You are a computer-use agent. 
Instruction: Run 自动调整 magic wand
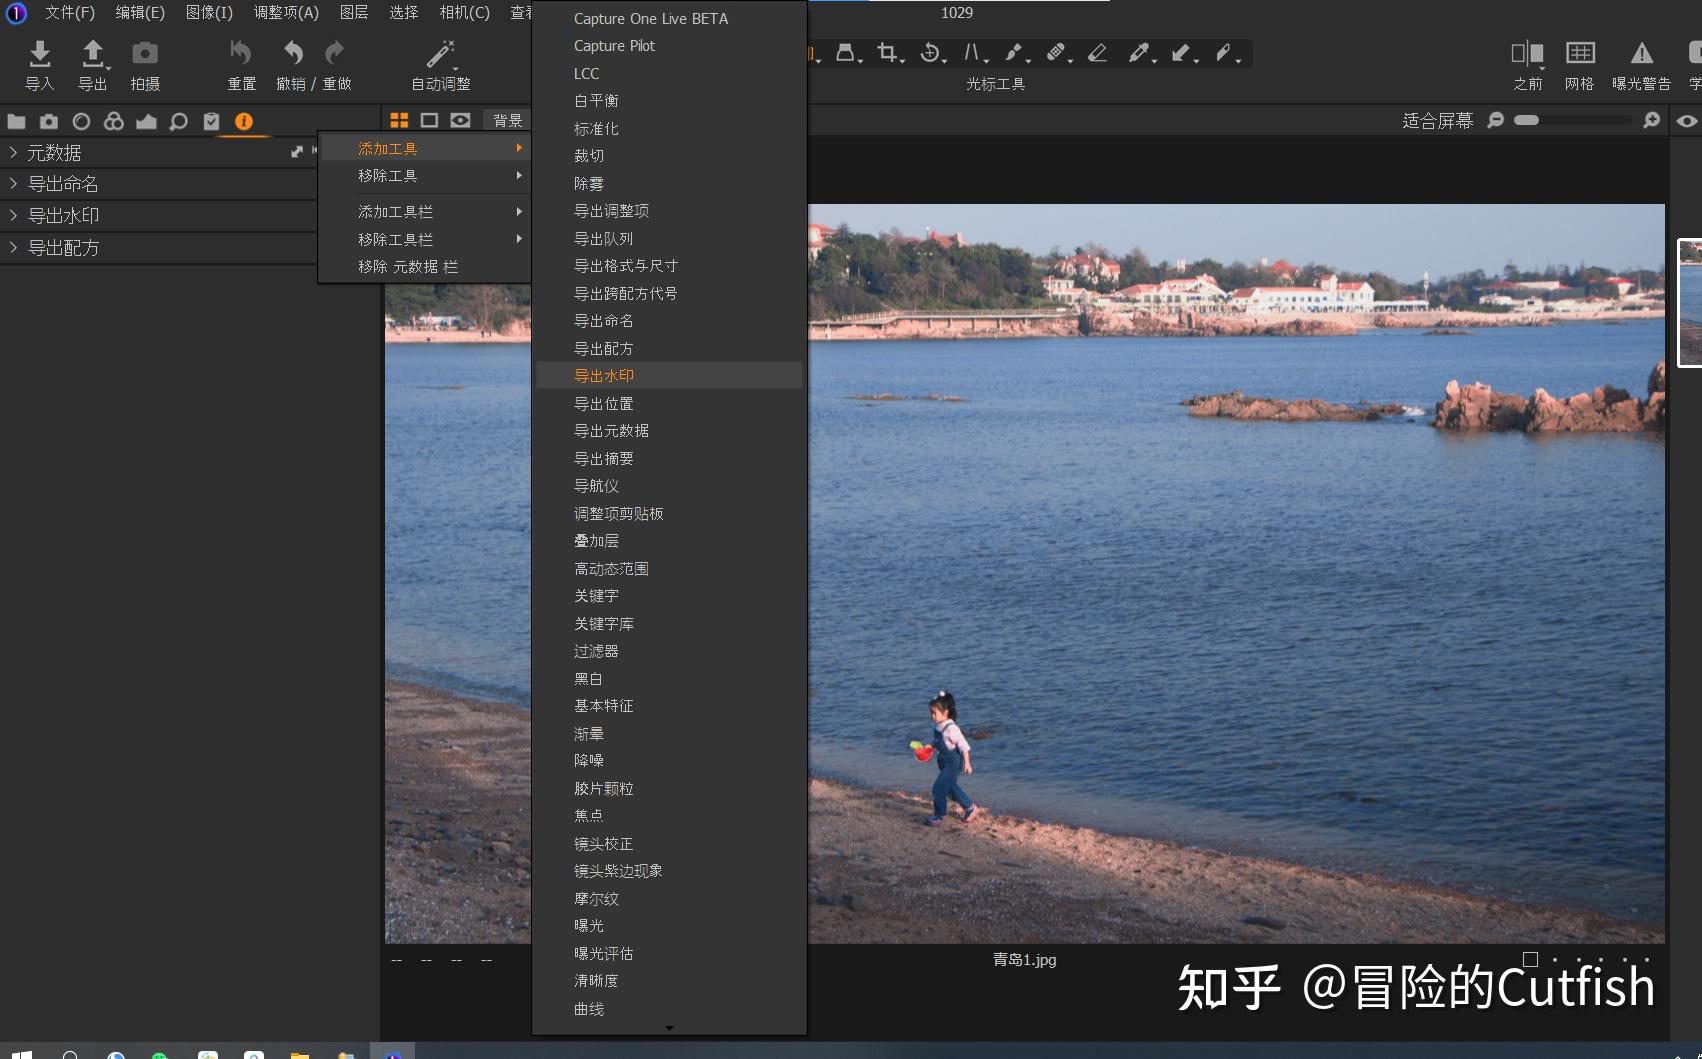click(440, 53)
